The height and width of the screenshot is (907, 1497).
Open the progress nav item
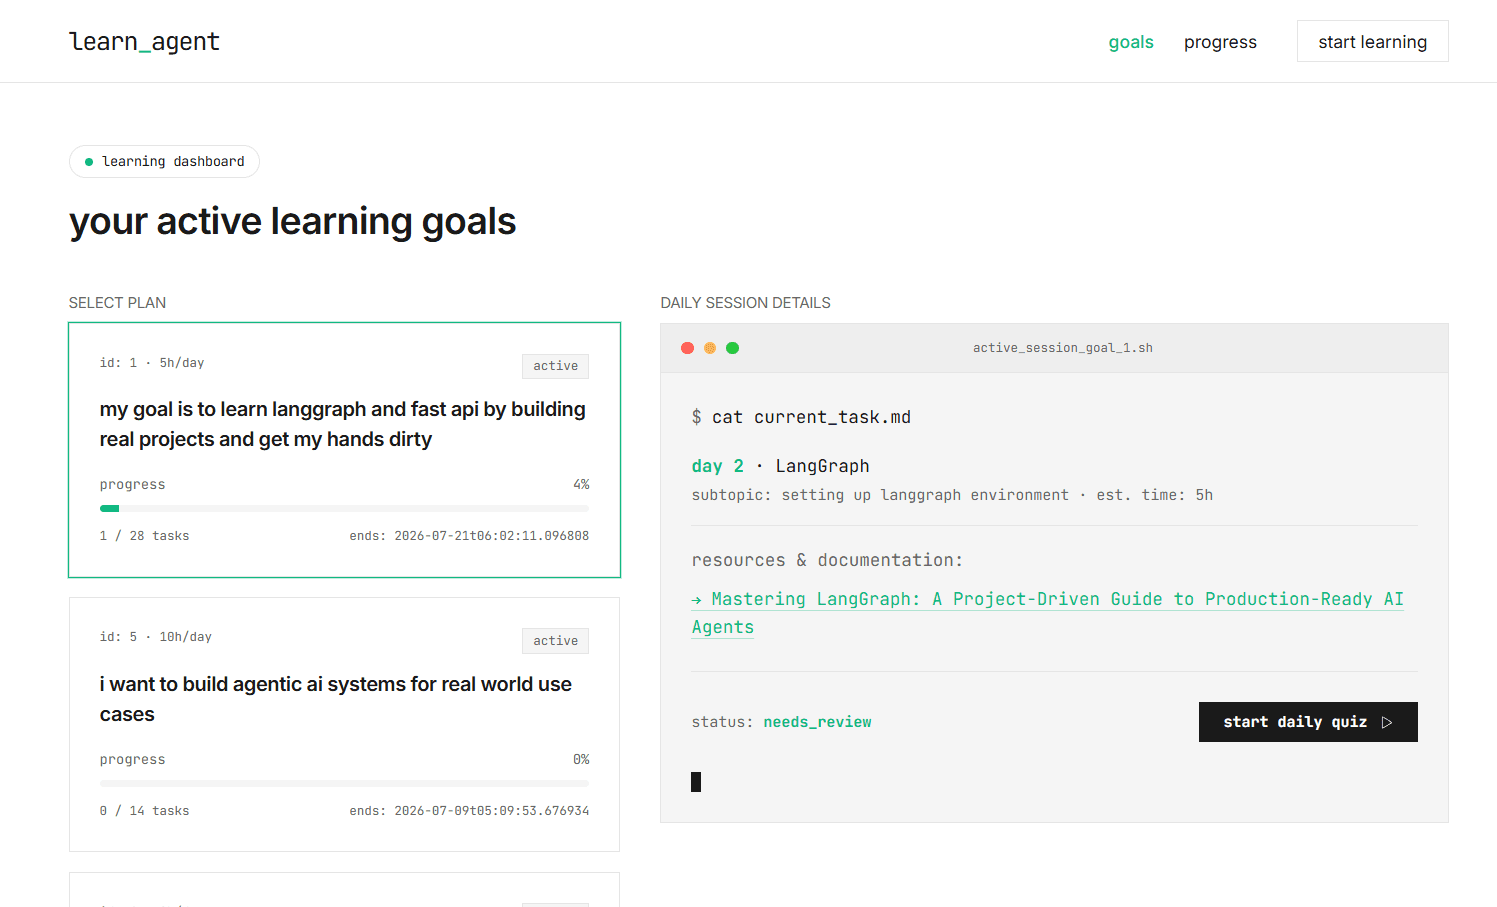[1220, 42]
